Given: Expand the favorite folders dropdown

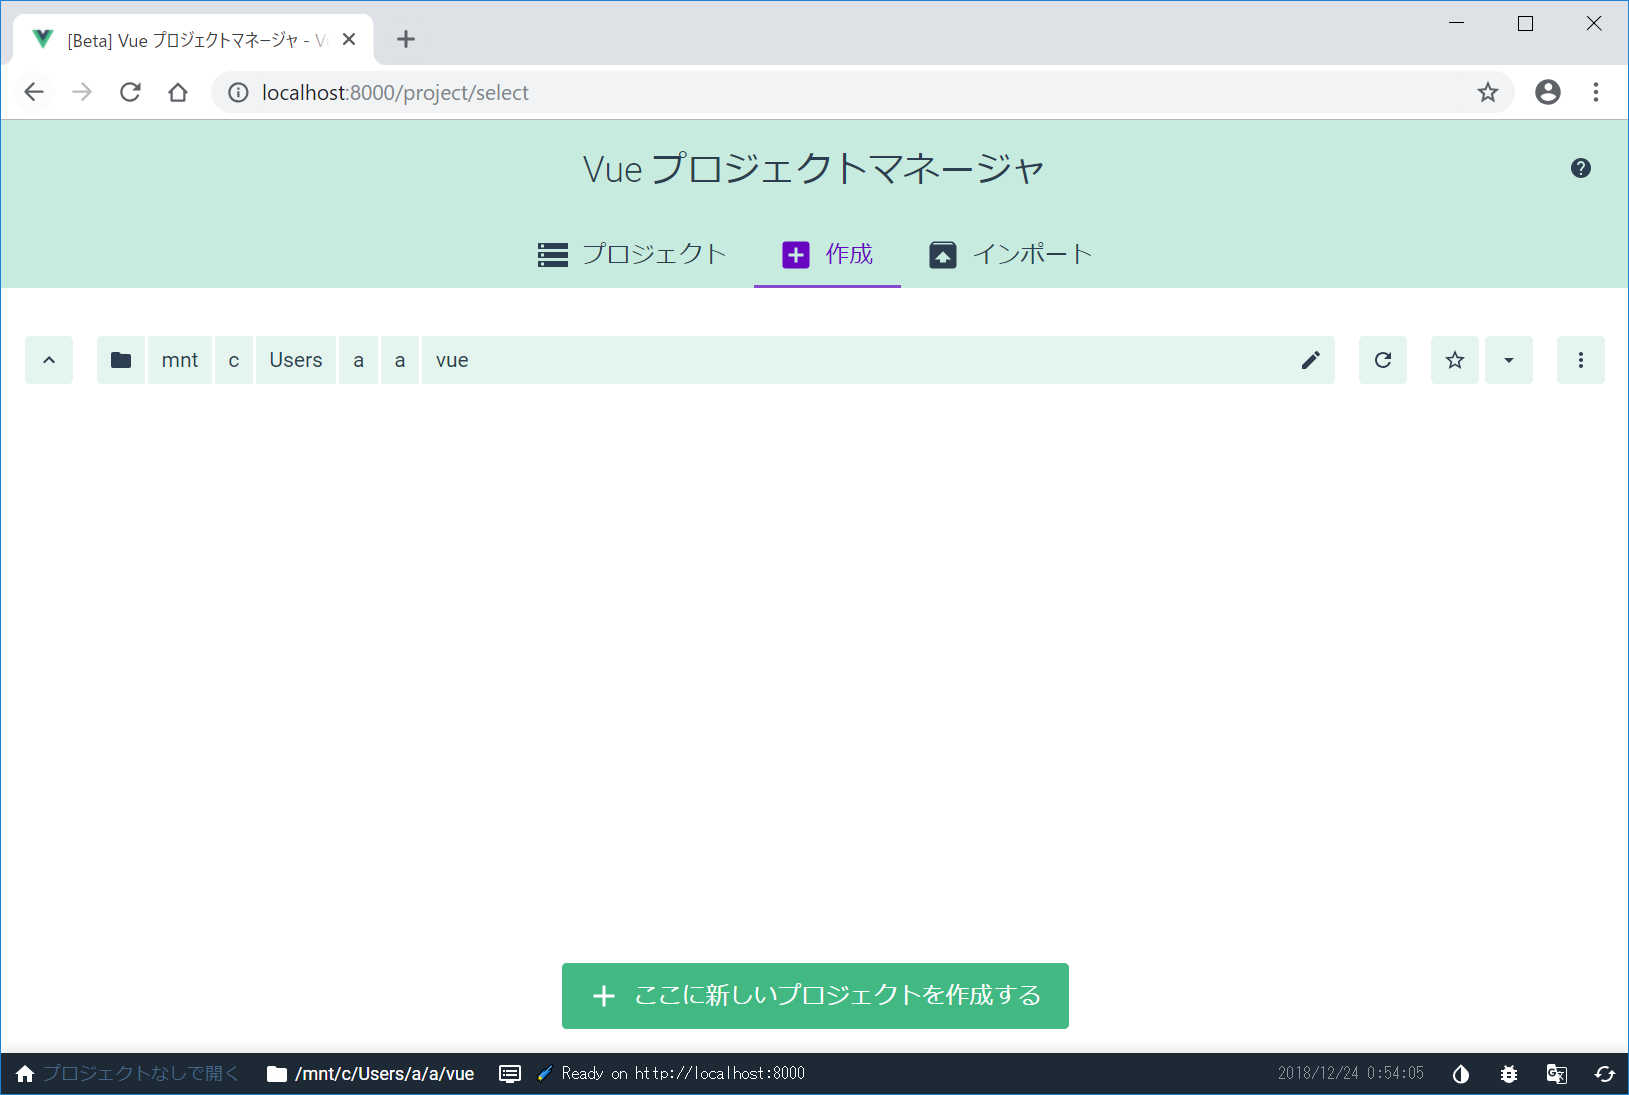Looking at the screenshot, I should 1508,360.
